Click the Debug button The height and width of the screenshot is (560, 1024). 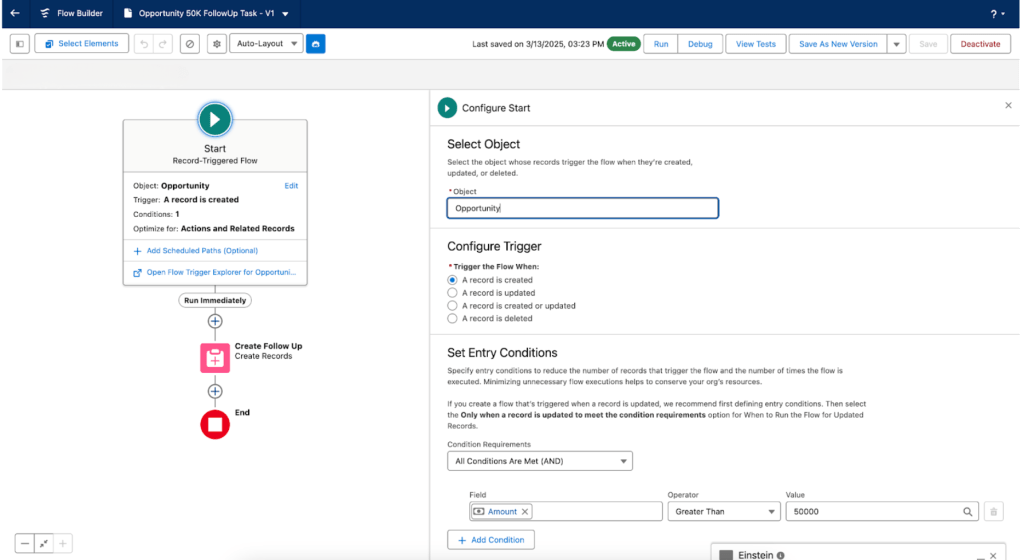point(700,44)
